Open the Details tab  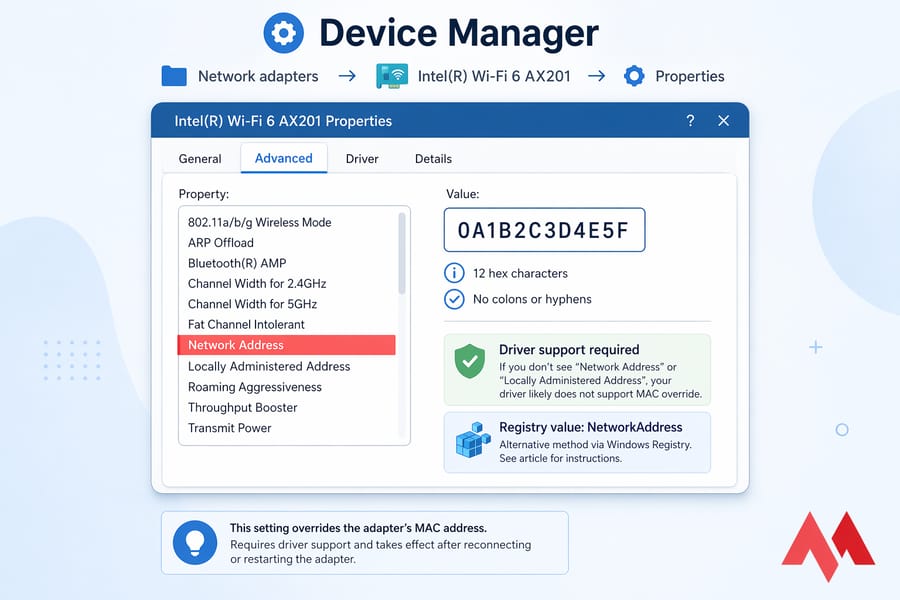pyautogui.click(x=433, y=159)
